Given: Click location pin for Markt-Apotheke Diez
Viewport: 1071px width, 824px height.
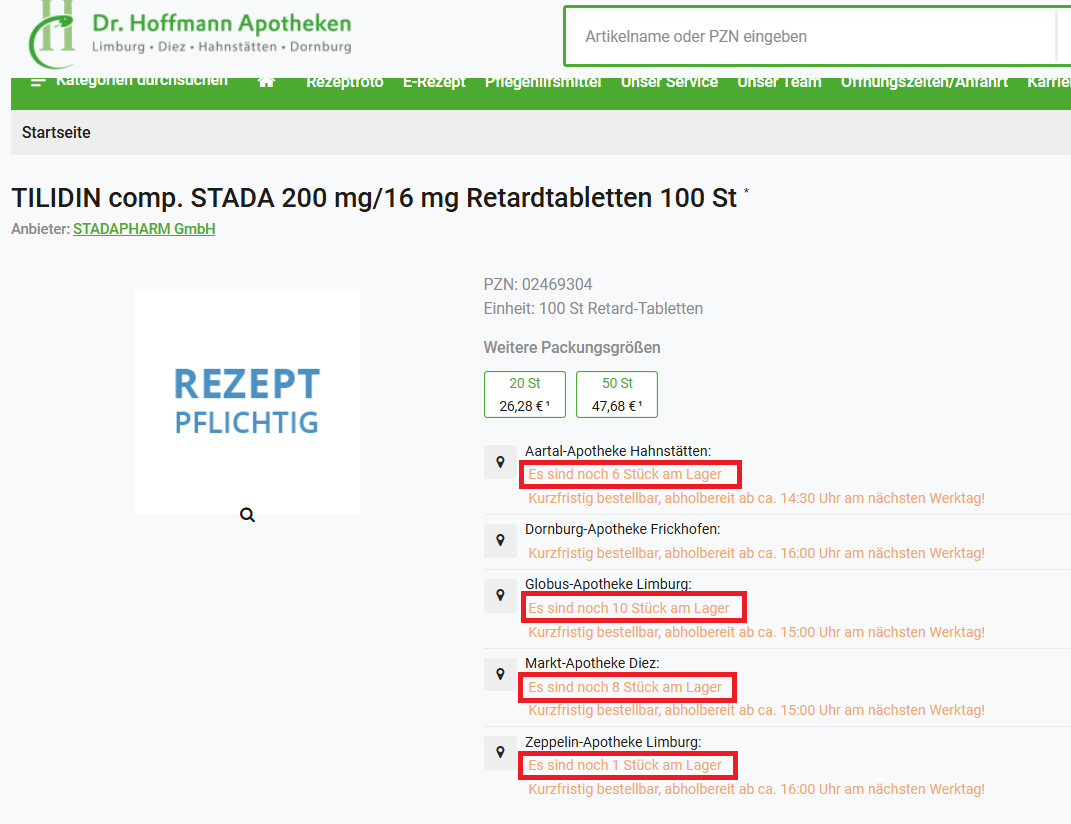Looking at the screenshot, I should click(501, 674).
